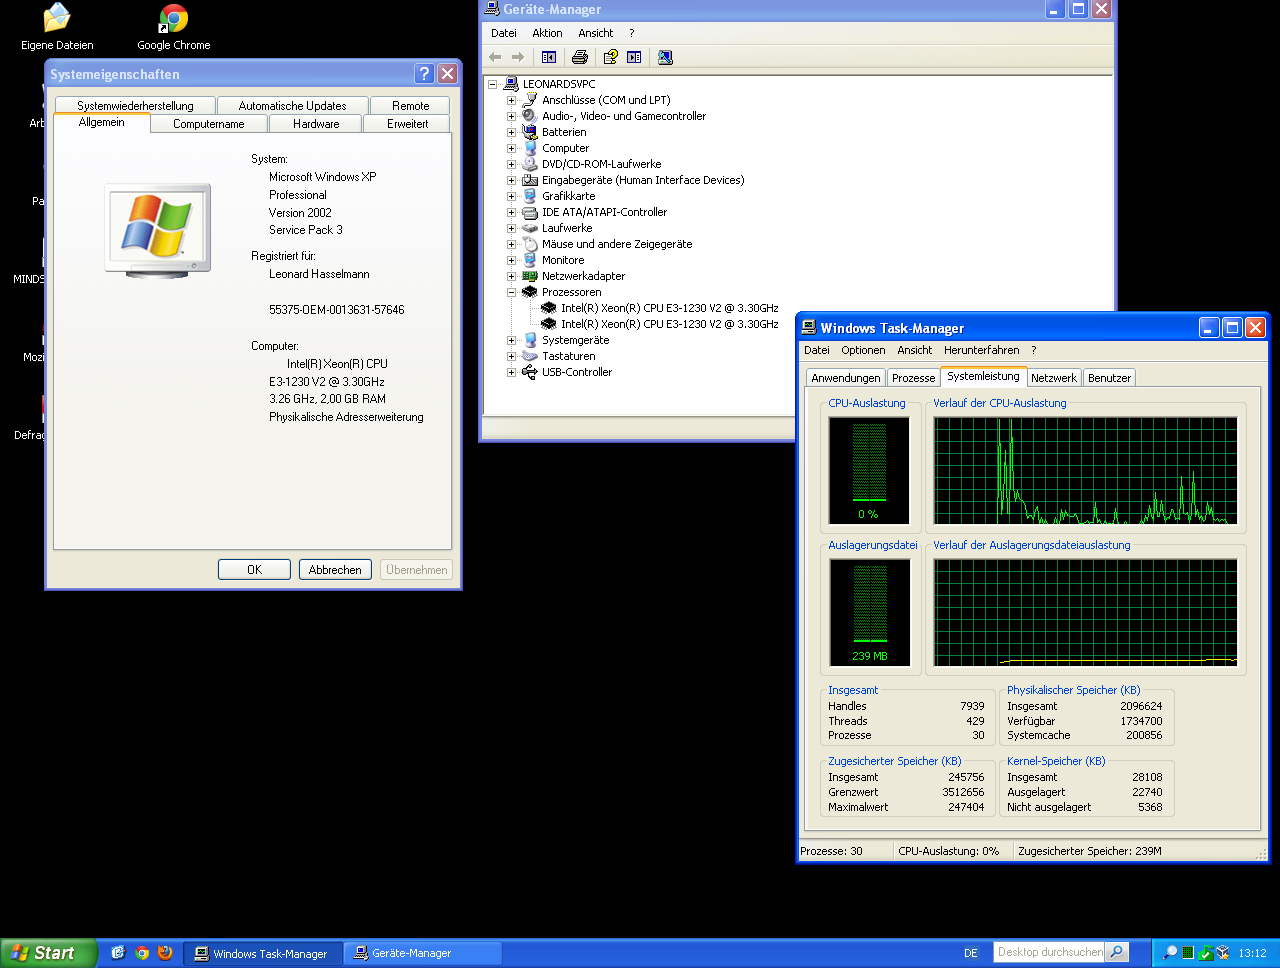Screen dimensions: 1280x968
Task: Collapse the Prozessoren node
Action: click(x=511, y=292)
